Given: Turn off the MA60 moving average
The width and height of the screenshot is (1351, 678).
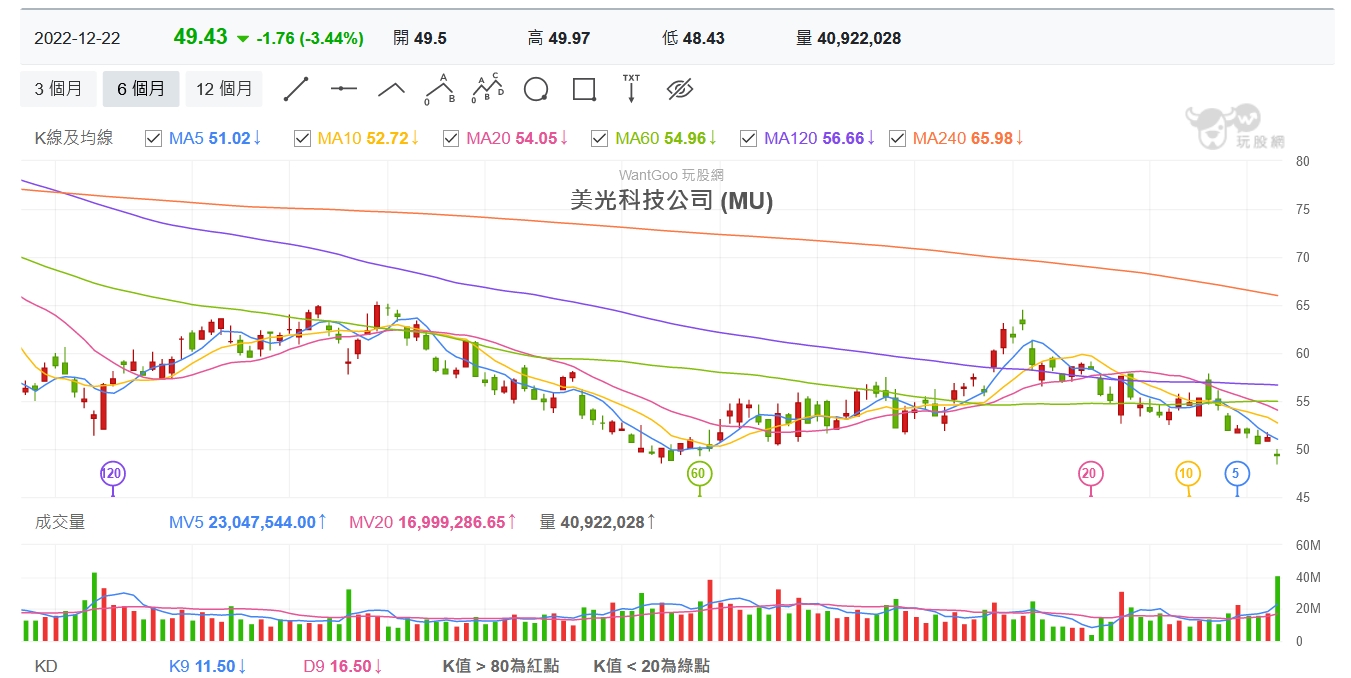Looking at the screenshot, I should (x=600, y=138).
